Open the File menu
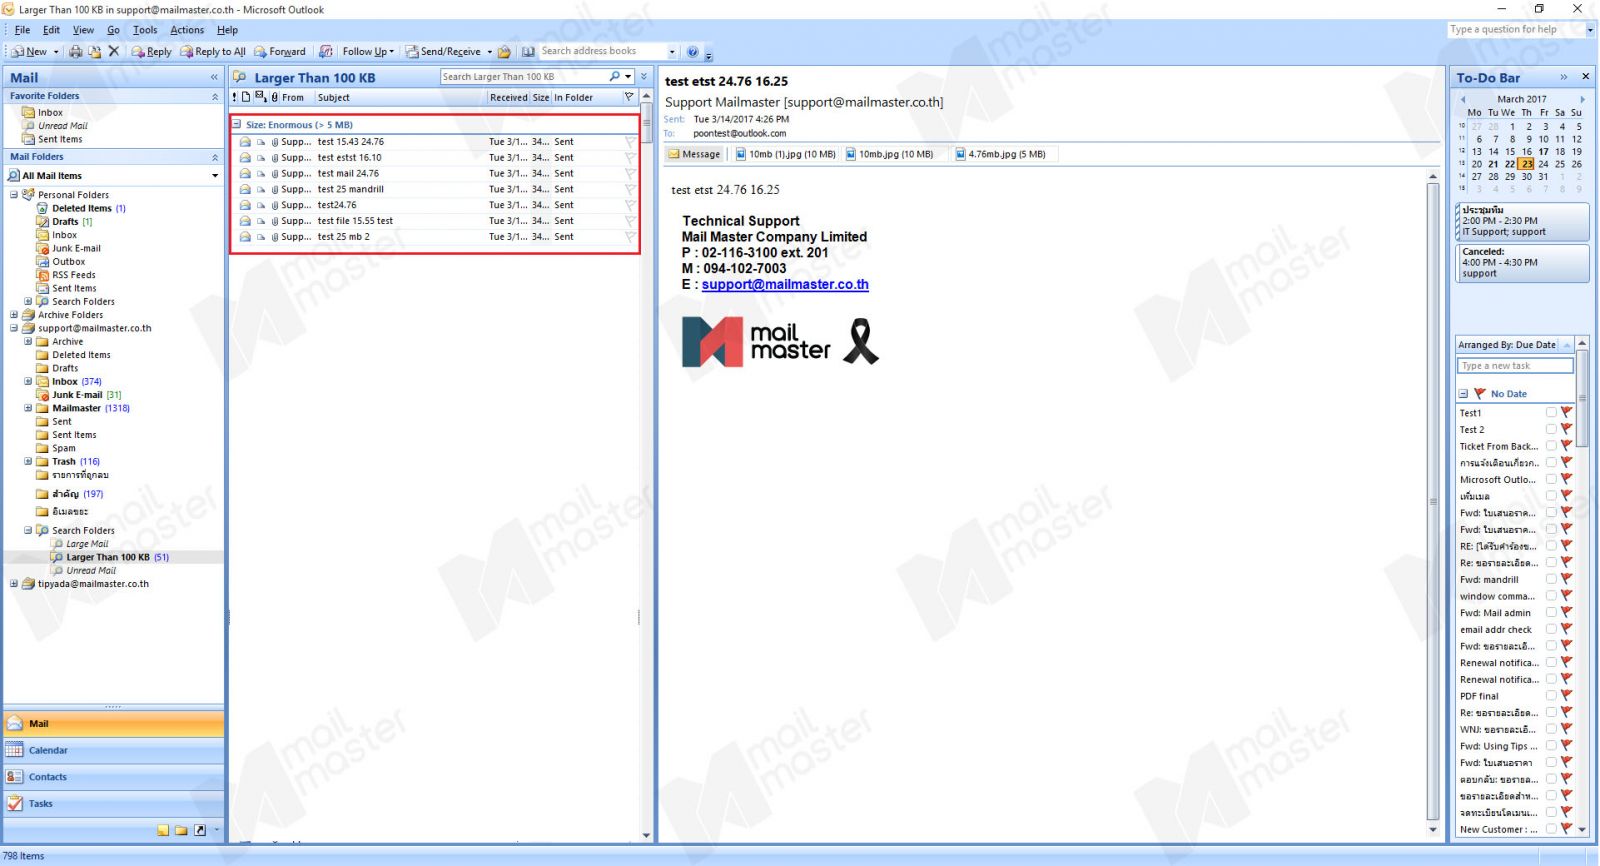1600x866 pixels. 22,30
